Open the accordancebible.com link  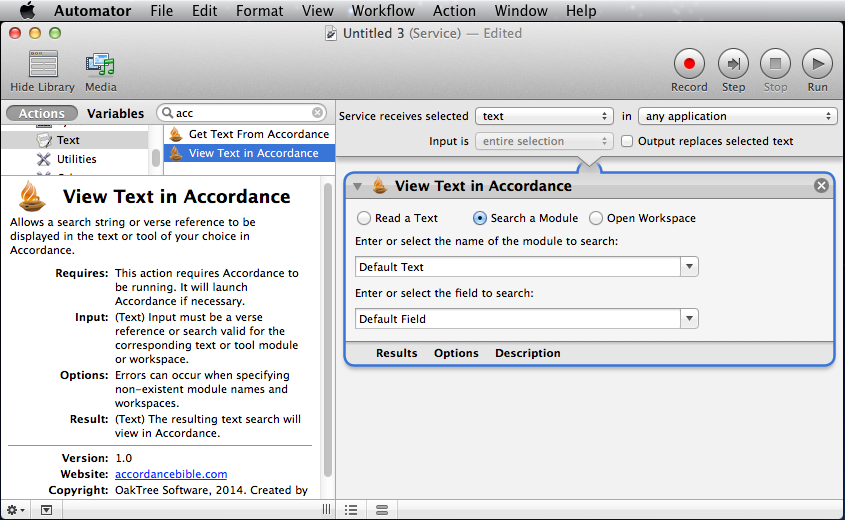click(x=171, y=474)
